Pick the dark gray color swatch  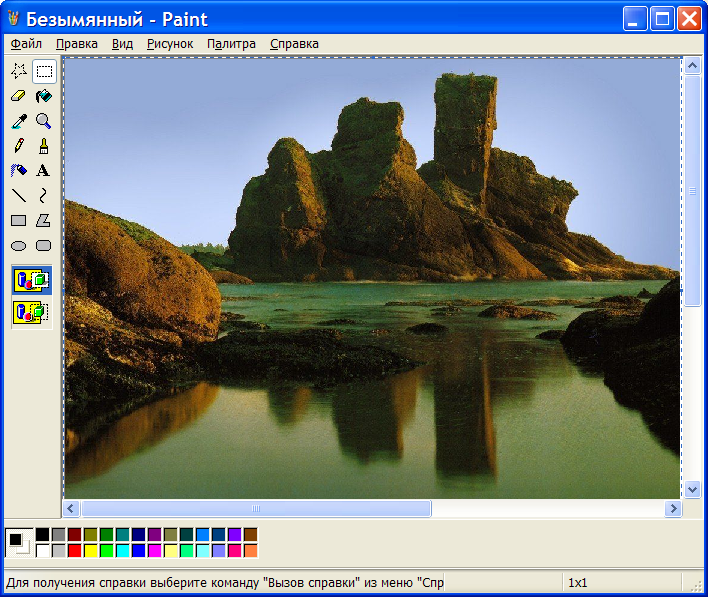[x=59, y=535]
